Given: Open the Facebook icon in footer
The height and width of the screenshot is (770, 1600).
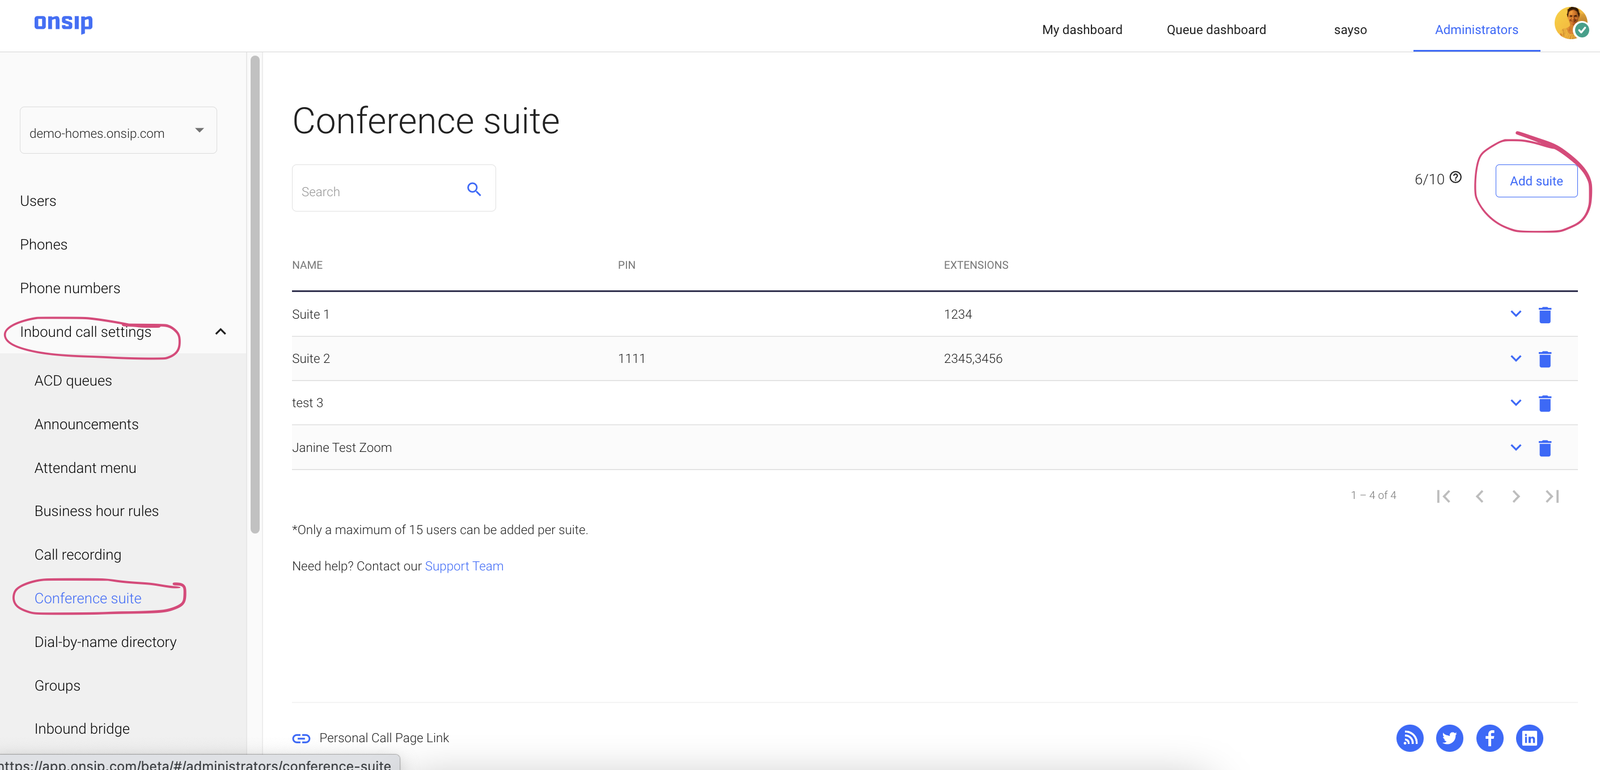Looking at the screenshot, I should [1489, 738].
